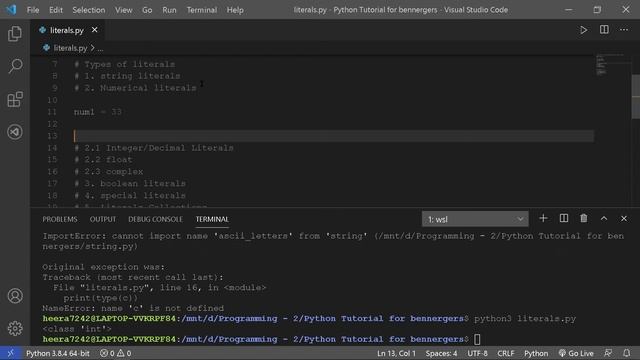Click the terminal output "<class 'int'>"
Image resolution: width=640 pixels, height=360 pixels.
[x=77, y=329]
